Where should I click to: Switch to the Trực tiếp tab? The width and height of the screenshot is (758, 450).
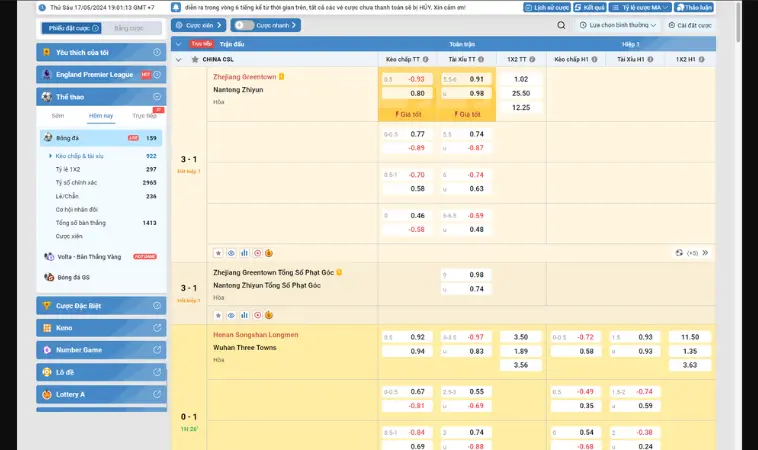pos(144,116)
